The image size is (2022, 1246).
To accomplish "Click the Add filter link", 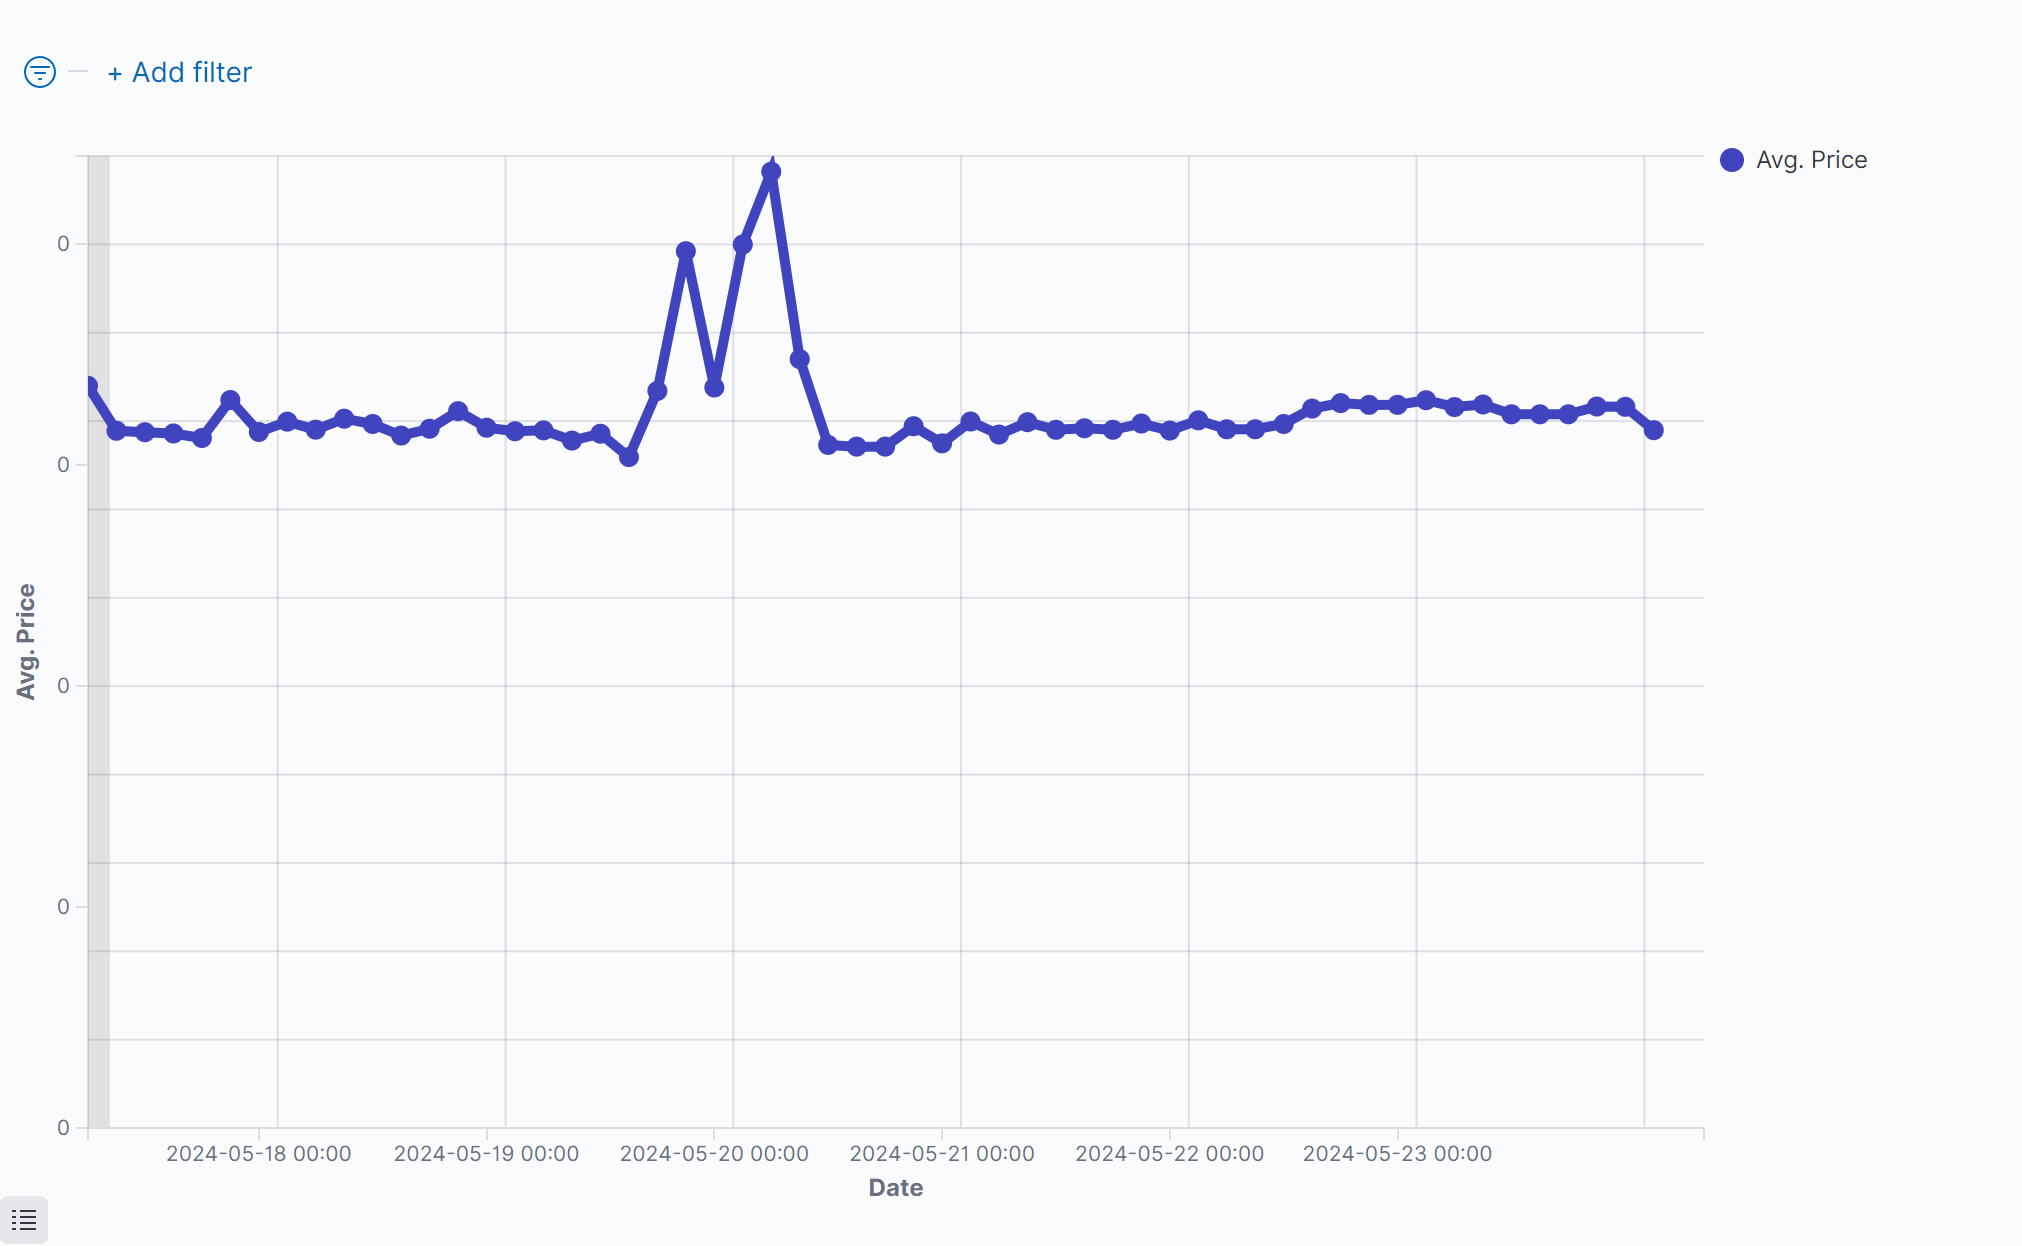I will [x=180, y=72].
